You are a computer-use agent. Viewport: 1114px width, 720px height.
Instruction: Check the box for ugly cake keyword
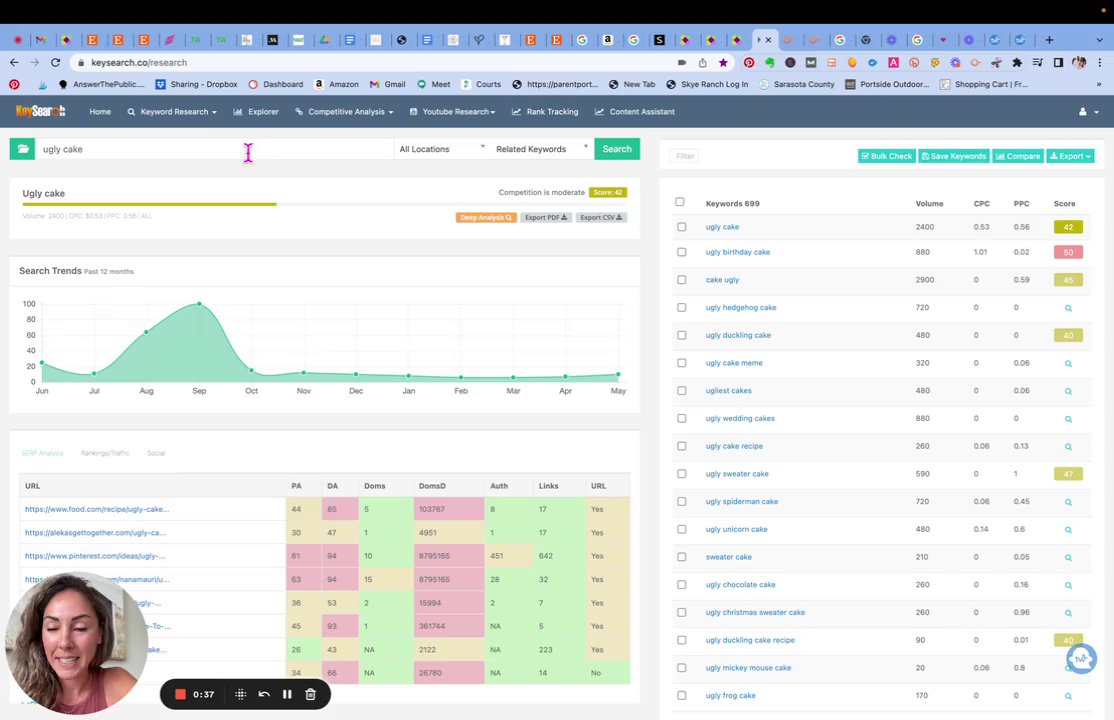click(x=682, y=227)
